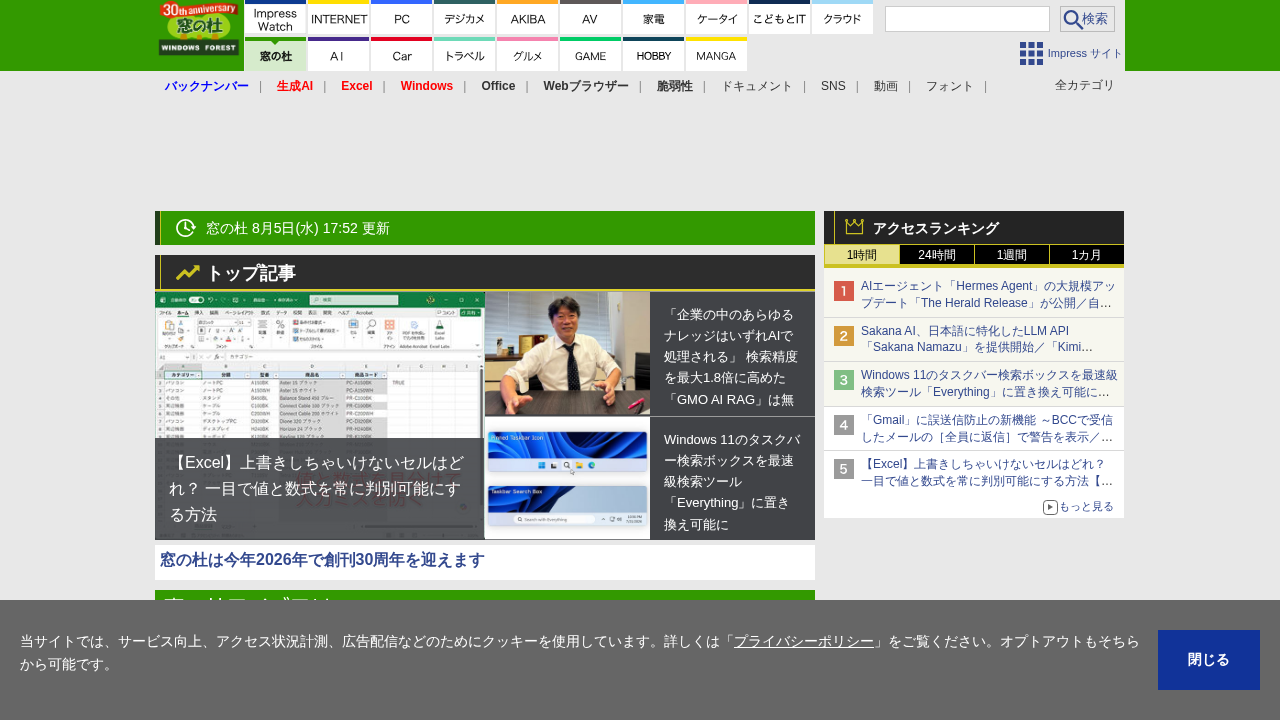Open the Impress Watch tab
Image resolution: width=1280 pixels, height=720 pixels.
[x=275, y=18]
